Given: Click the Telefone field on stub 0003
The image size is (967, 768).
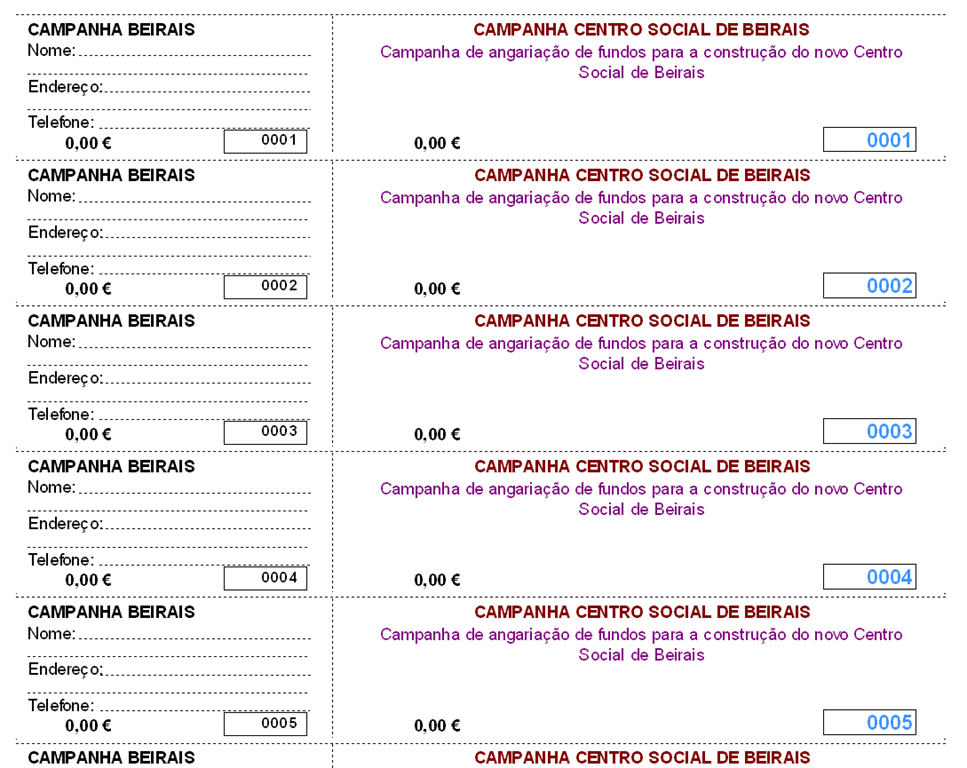Looking at the screenshot, I should 203,414.
